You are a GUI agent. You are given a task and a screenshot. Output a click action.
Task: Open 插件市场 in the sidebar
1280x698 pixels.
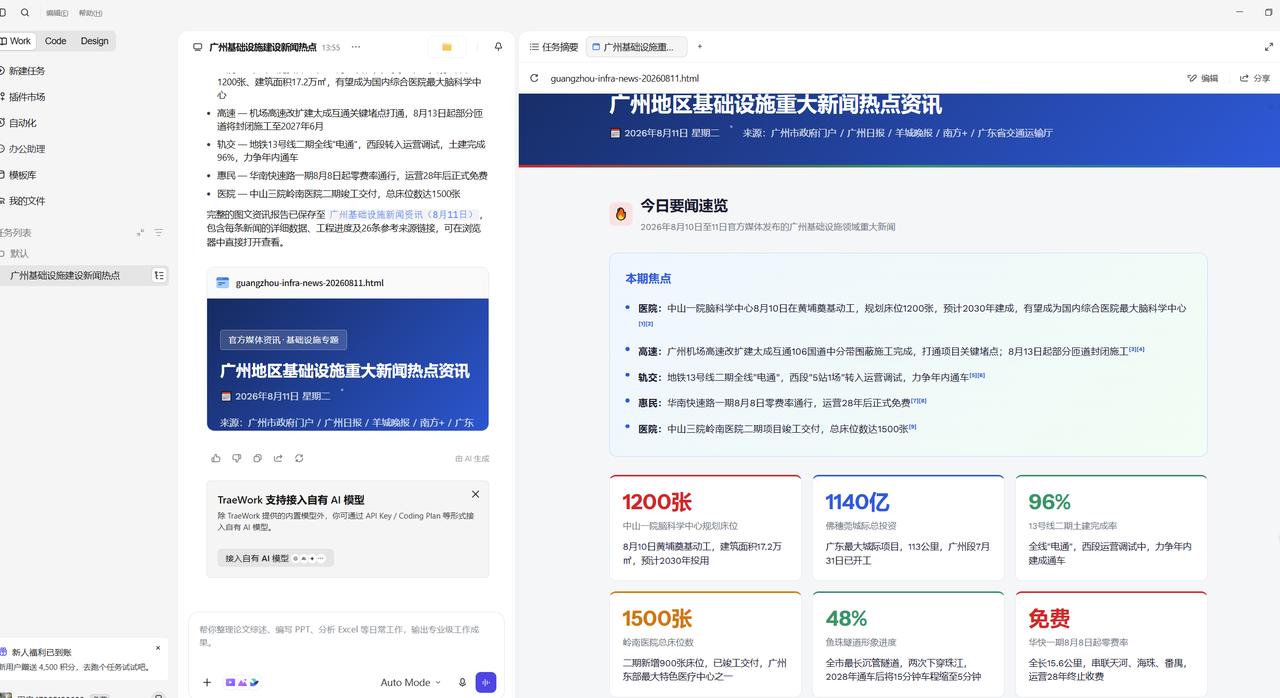(27, 97)
